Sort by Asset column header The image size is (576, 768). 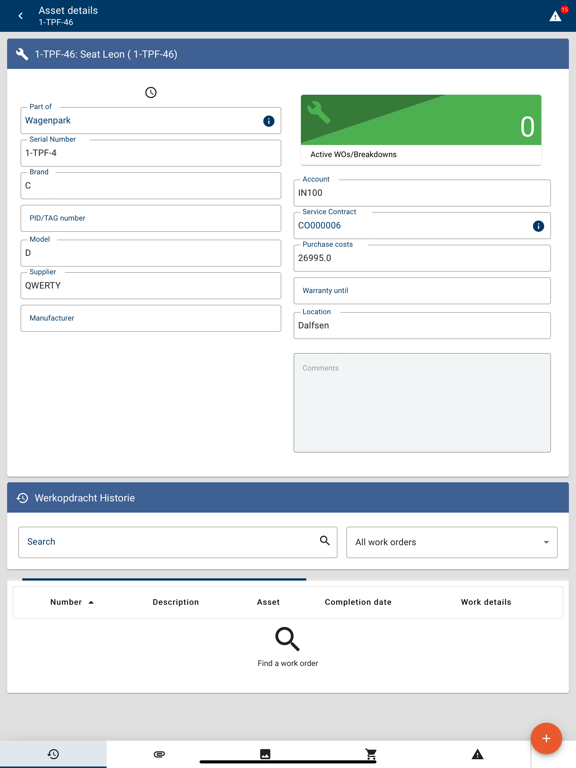pyautogui.click(x=268, y=602)
